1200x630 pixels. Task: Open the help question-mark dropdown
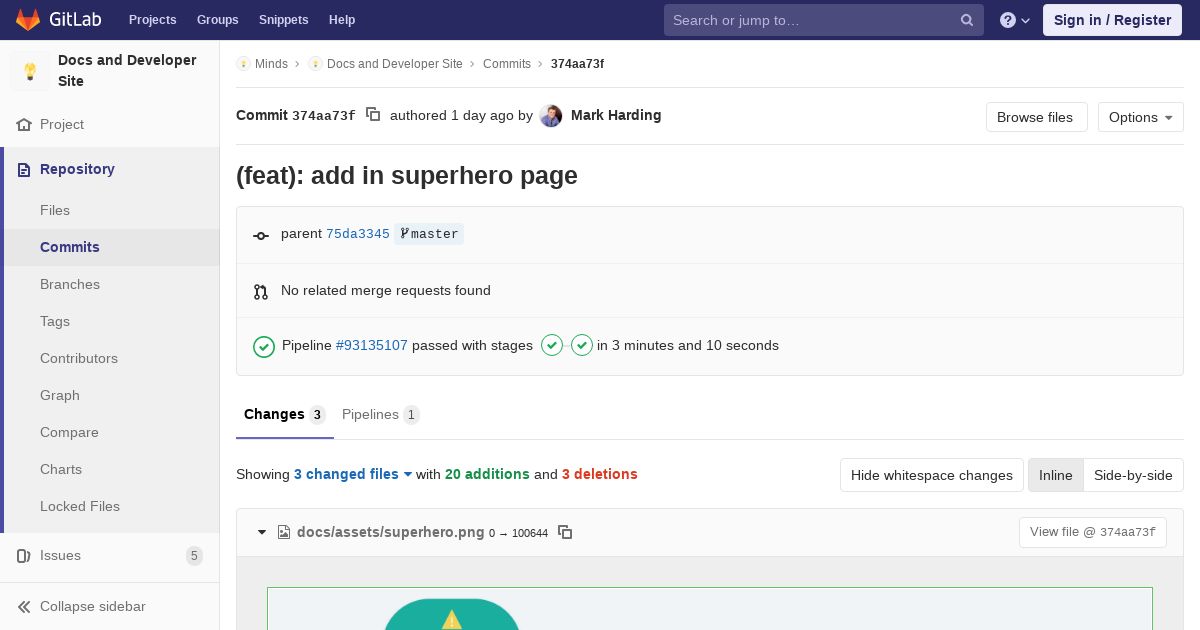point(1015,20)
